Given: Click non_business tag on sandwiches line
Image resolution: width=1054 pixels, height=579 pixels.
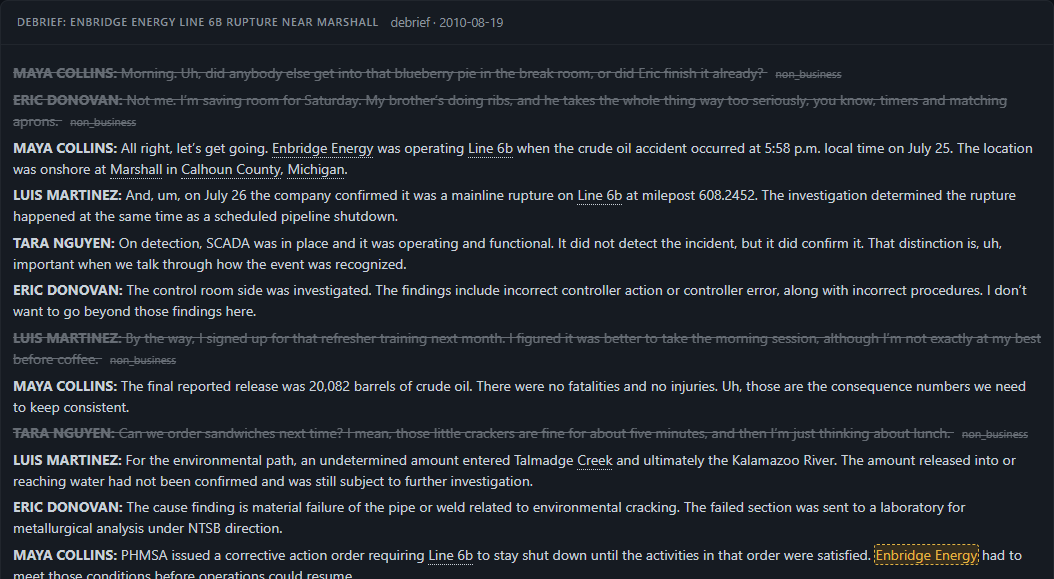Looking at the screenshot, I should pyautogui.click(x=995, y=434).
